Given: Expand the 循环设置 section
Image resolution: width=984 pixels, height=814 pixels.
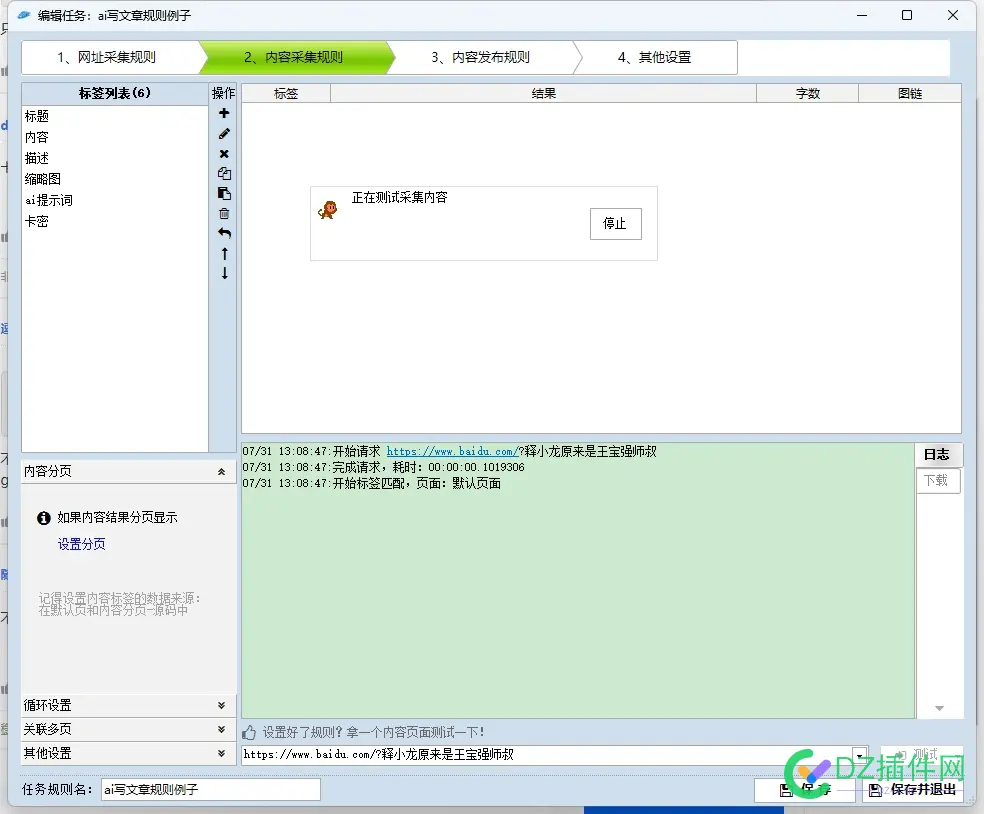Looking at the screenshot, I should (x=222, y=705).
